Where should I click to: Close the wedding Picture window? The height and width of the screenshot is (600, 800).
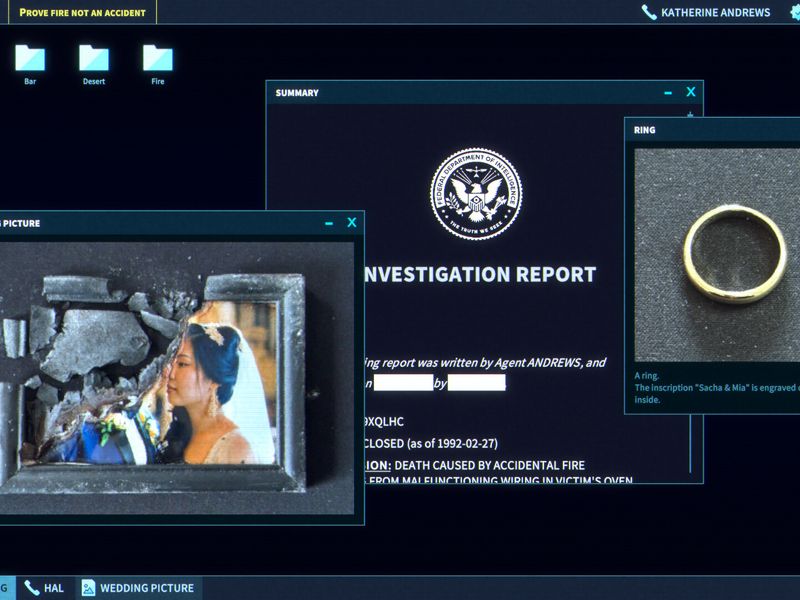pos(352,222)
